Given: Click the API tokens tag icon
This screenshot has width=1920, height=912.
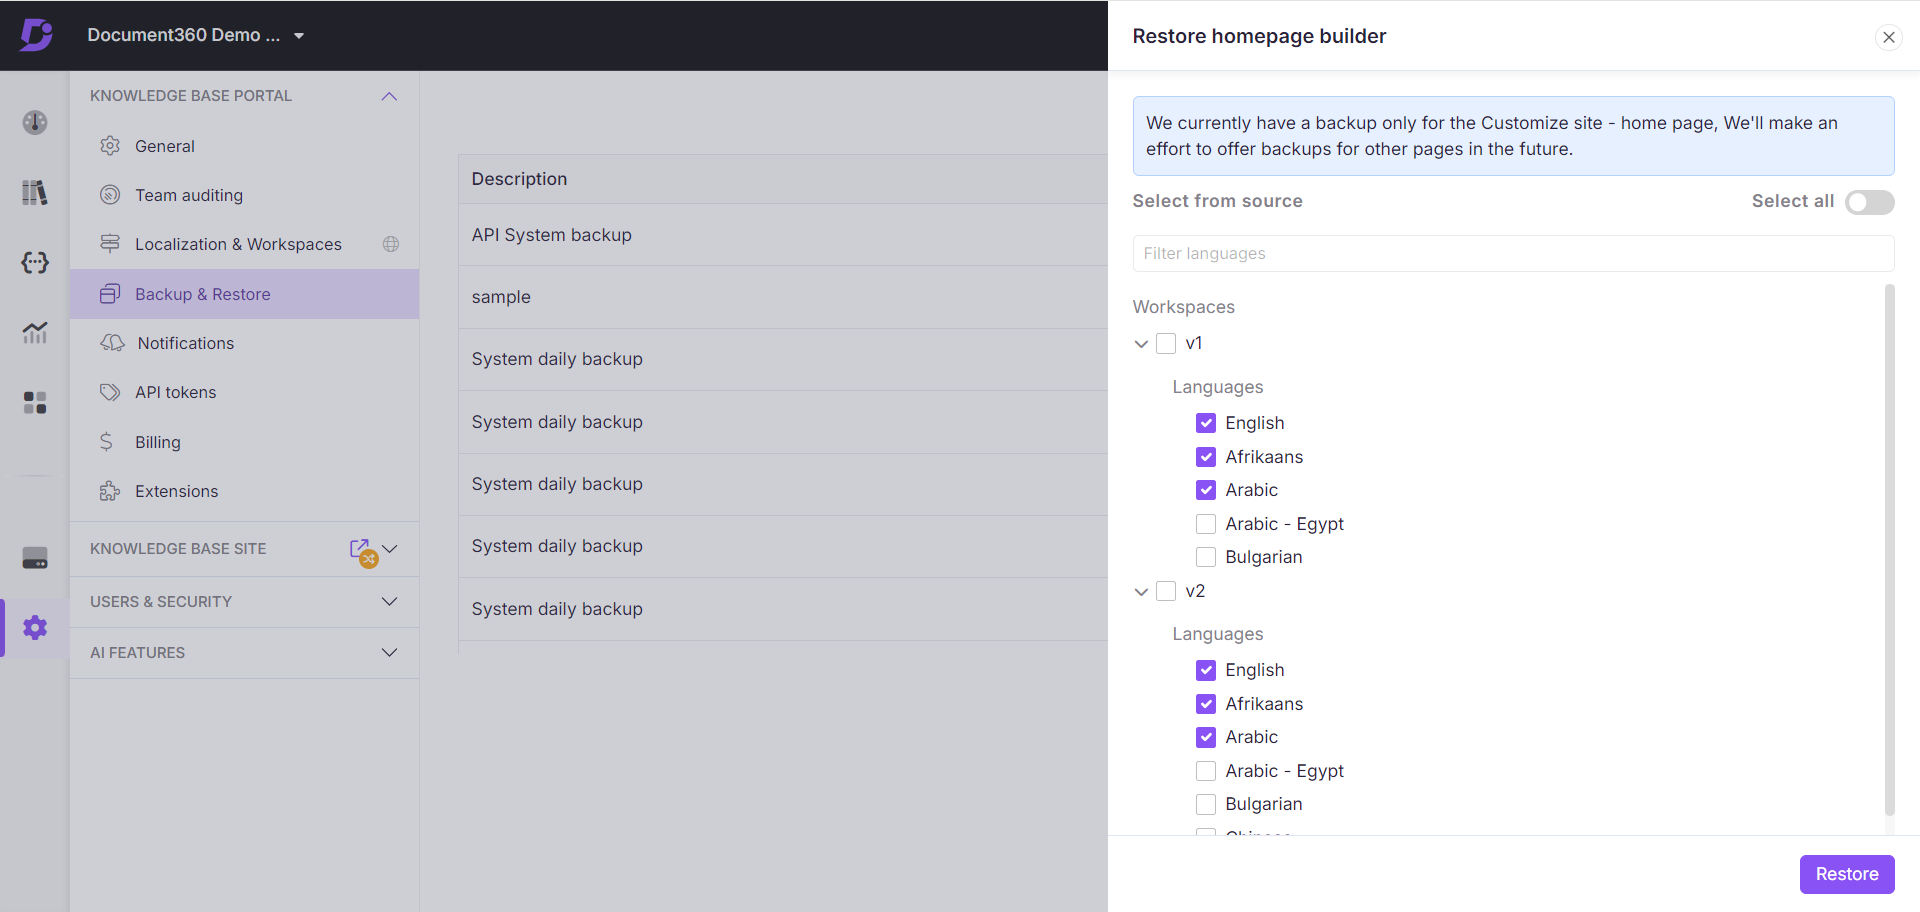Looking at the screenshot, I should (x=110, y=392).
